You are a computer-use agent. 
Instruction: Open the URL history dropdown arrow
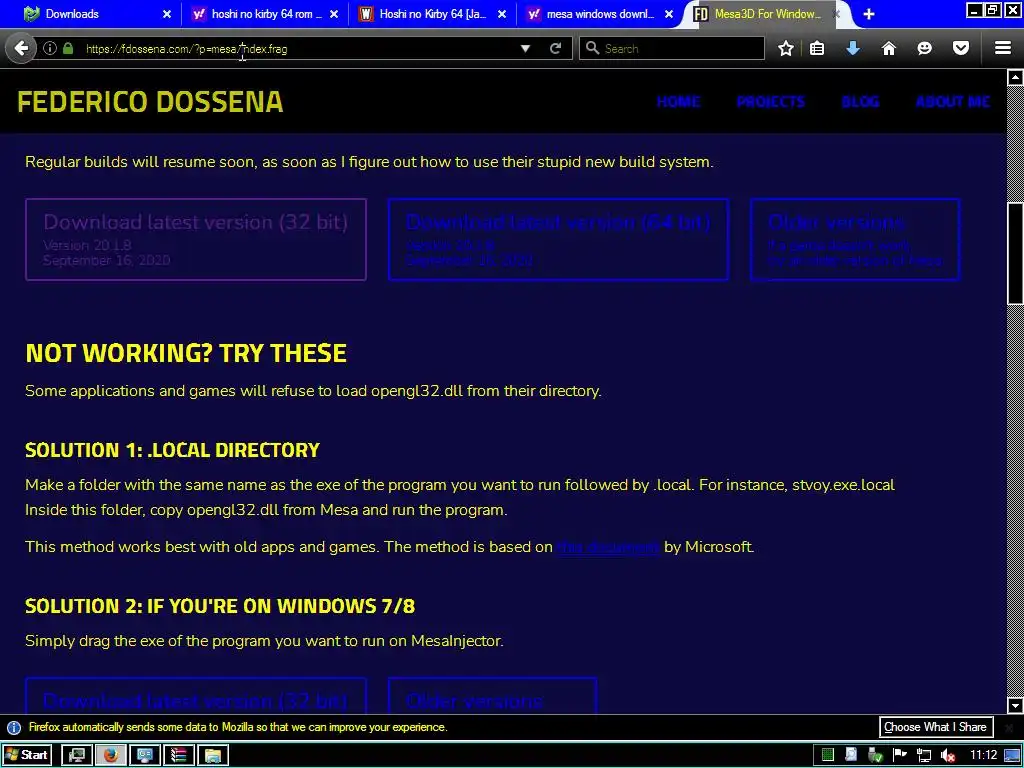tap(525, 48)
